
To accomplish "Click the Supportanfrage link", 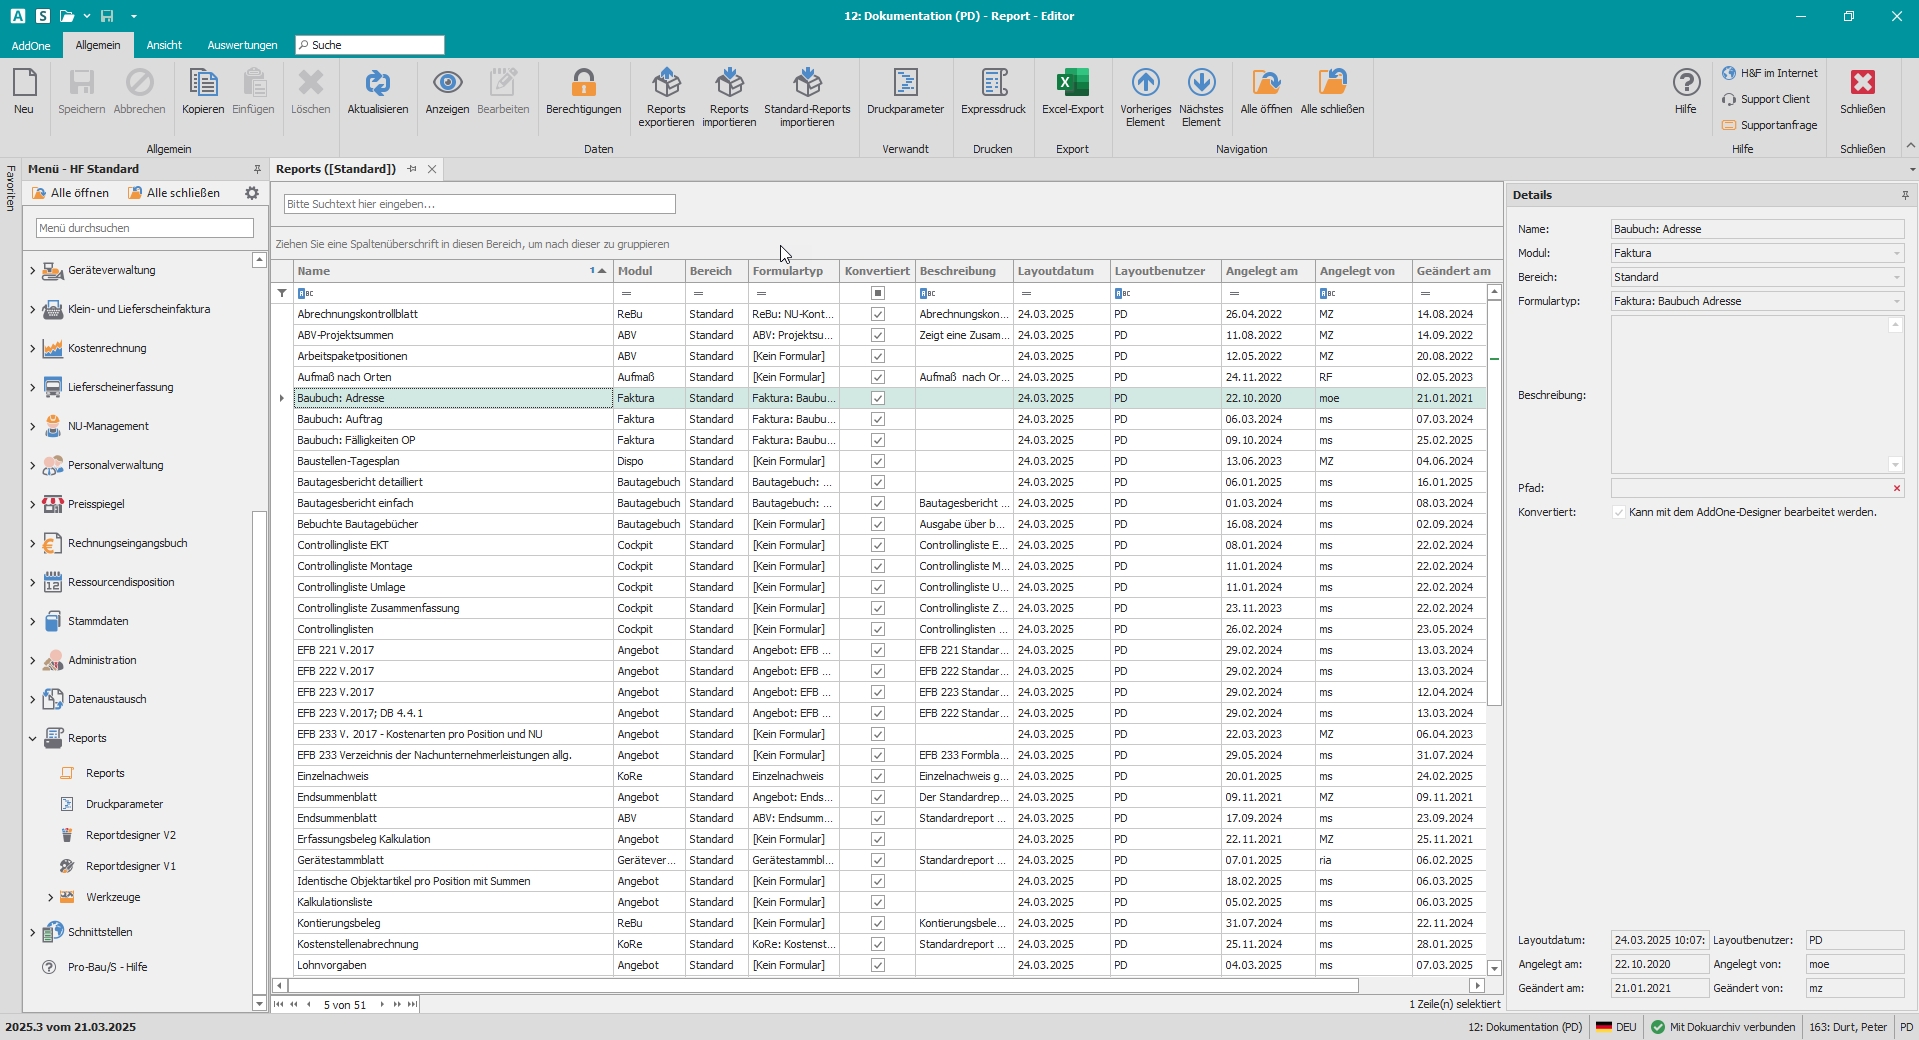I will 1778,125.
